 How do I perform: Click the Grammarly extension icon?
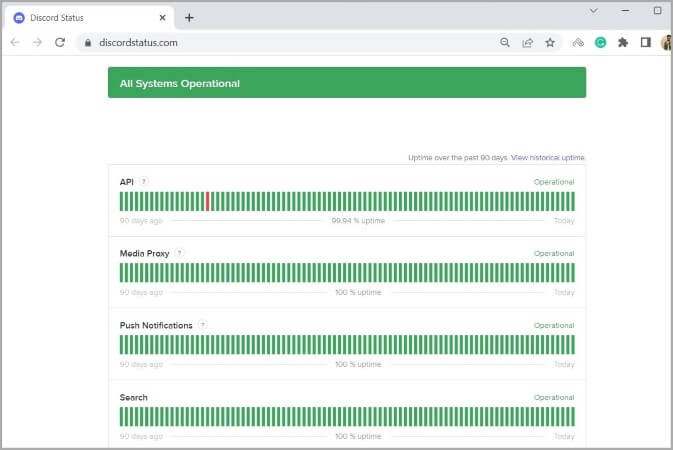pyautogui.click(x=601, y=43)
